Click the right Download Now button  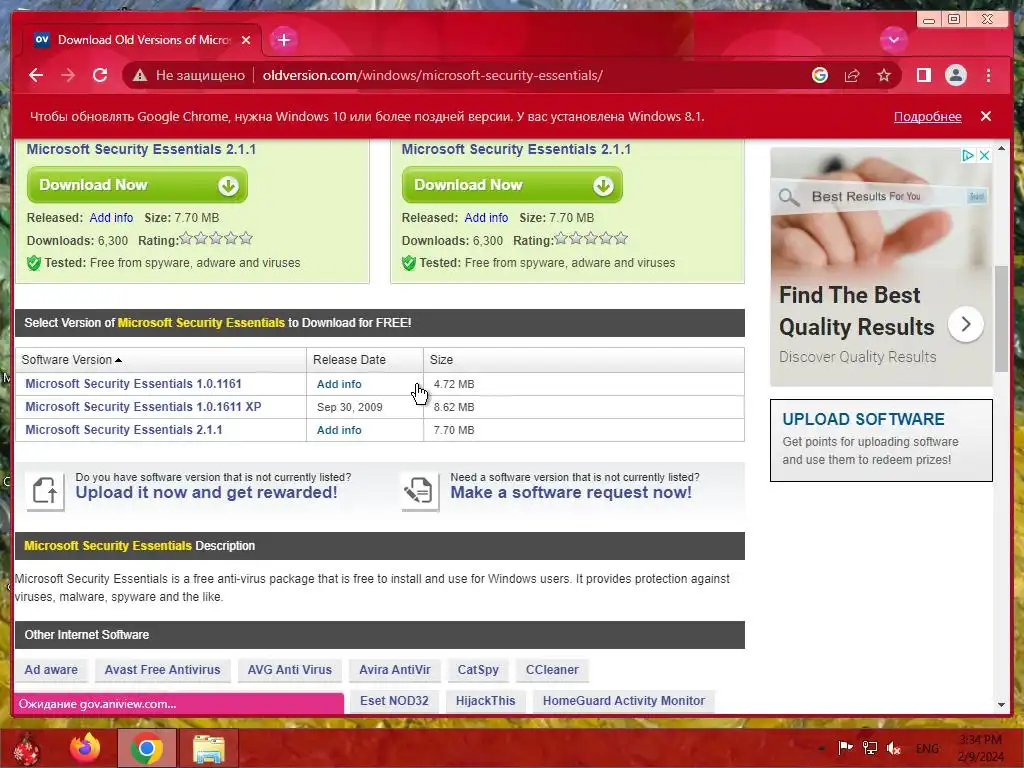[x=512, y=185]
